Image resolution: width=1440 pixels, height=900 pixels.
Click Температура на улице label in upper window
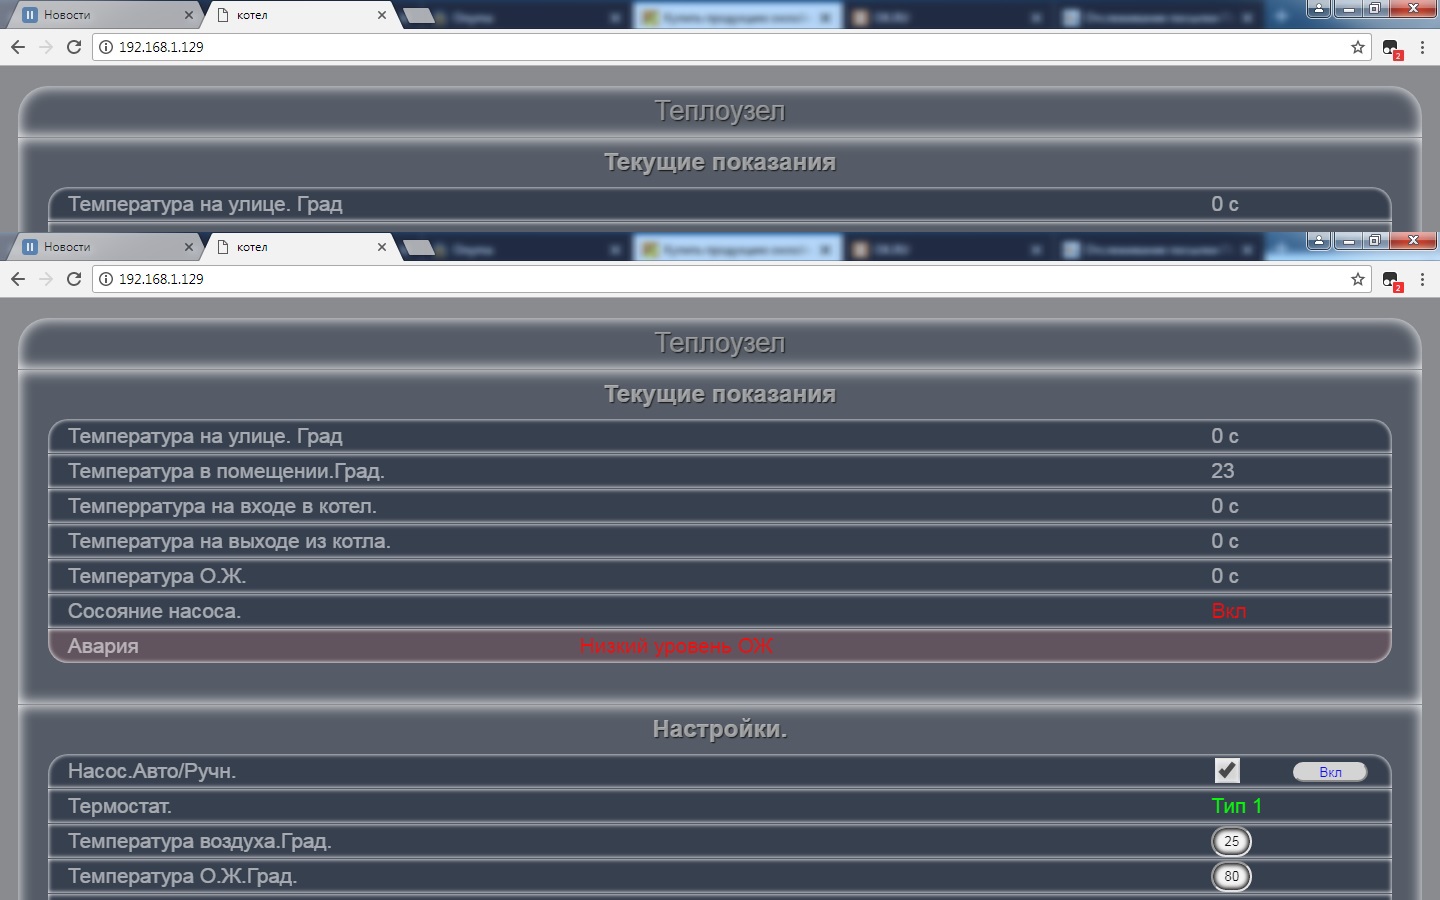[x=205, y=204]
